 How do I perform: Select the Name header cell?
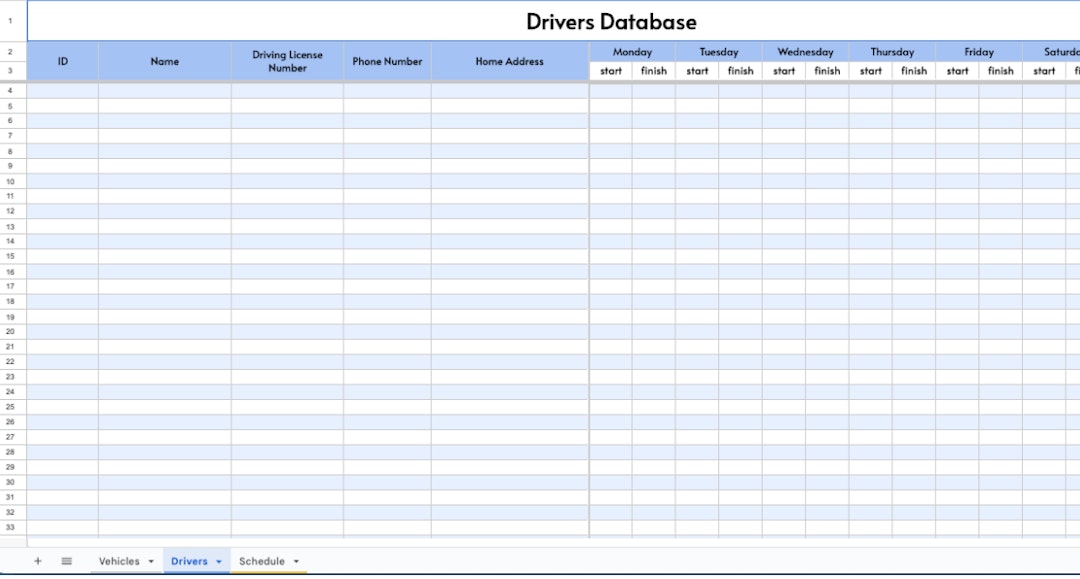click(164, 61)
